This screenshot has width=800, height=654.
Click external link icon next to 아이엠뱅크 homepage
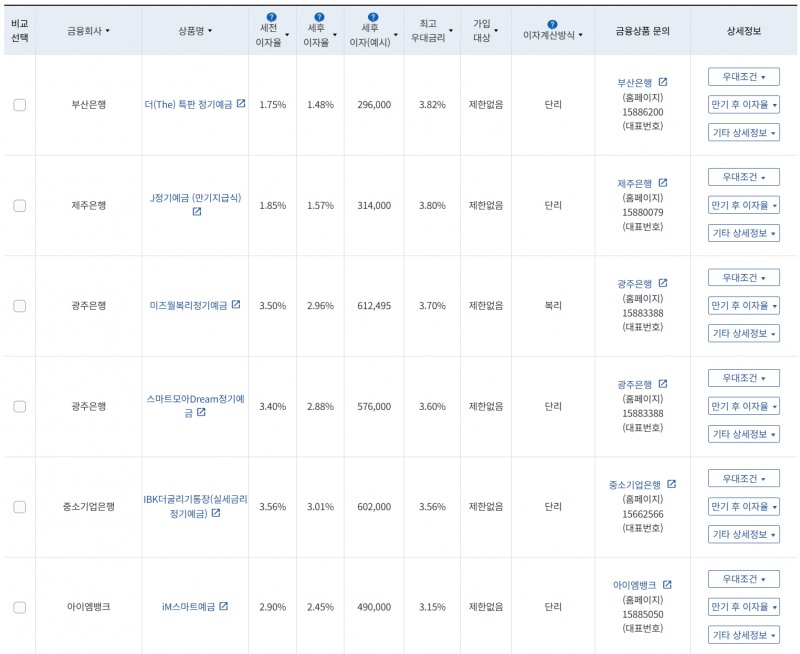(667, 585)
